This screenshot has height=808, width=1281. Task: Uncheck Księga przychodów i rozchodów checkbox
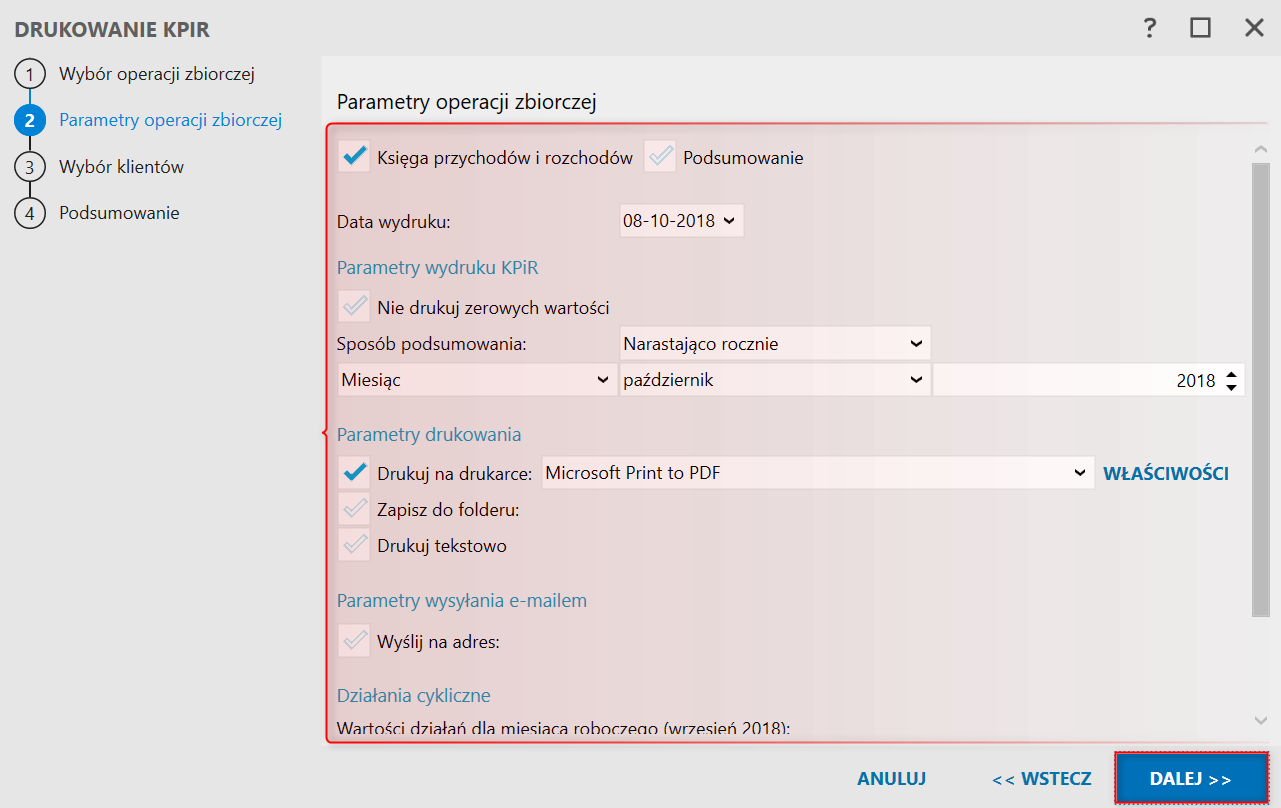coord(354,157)
